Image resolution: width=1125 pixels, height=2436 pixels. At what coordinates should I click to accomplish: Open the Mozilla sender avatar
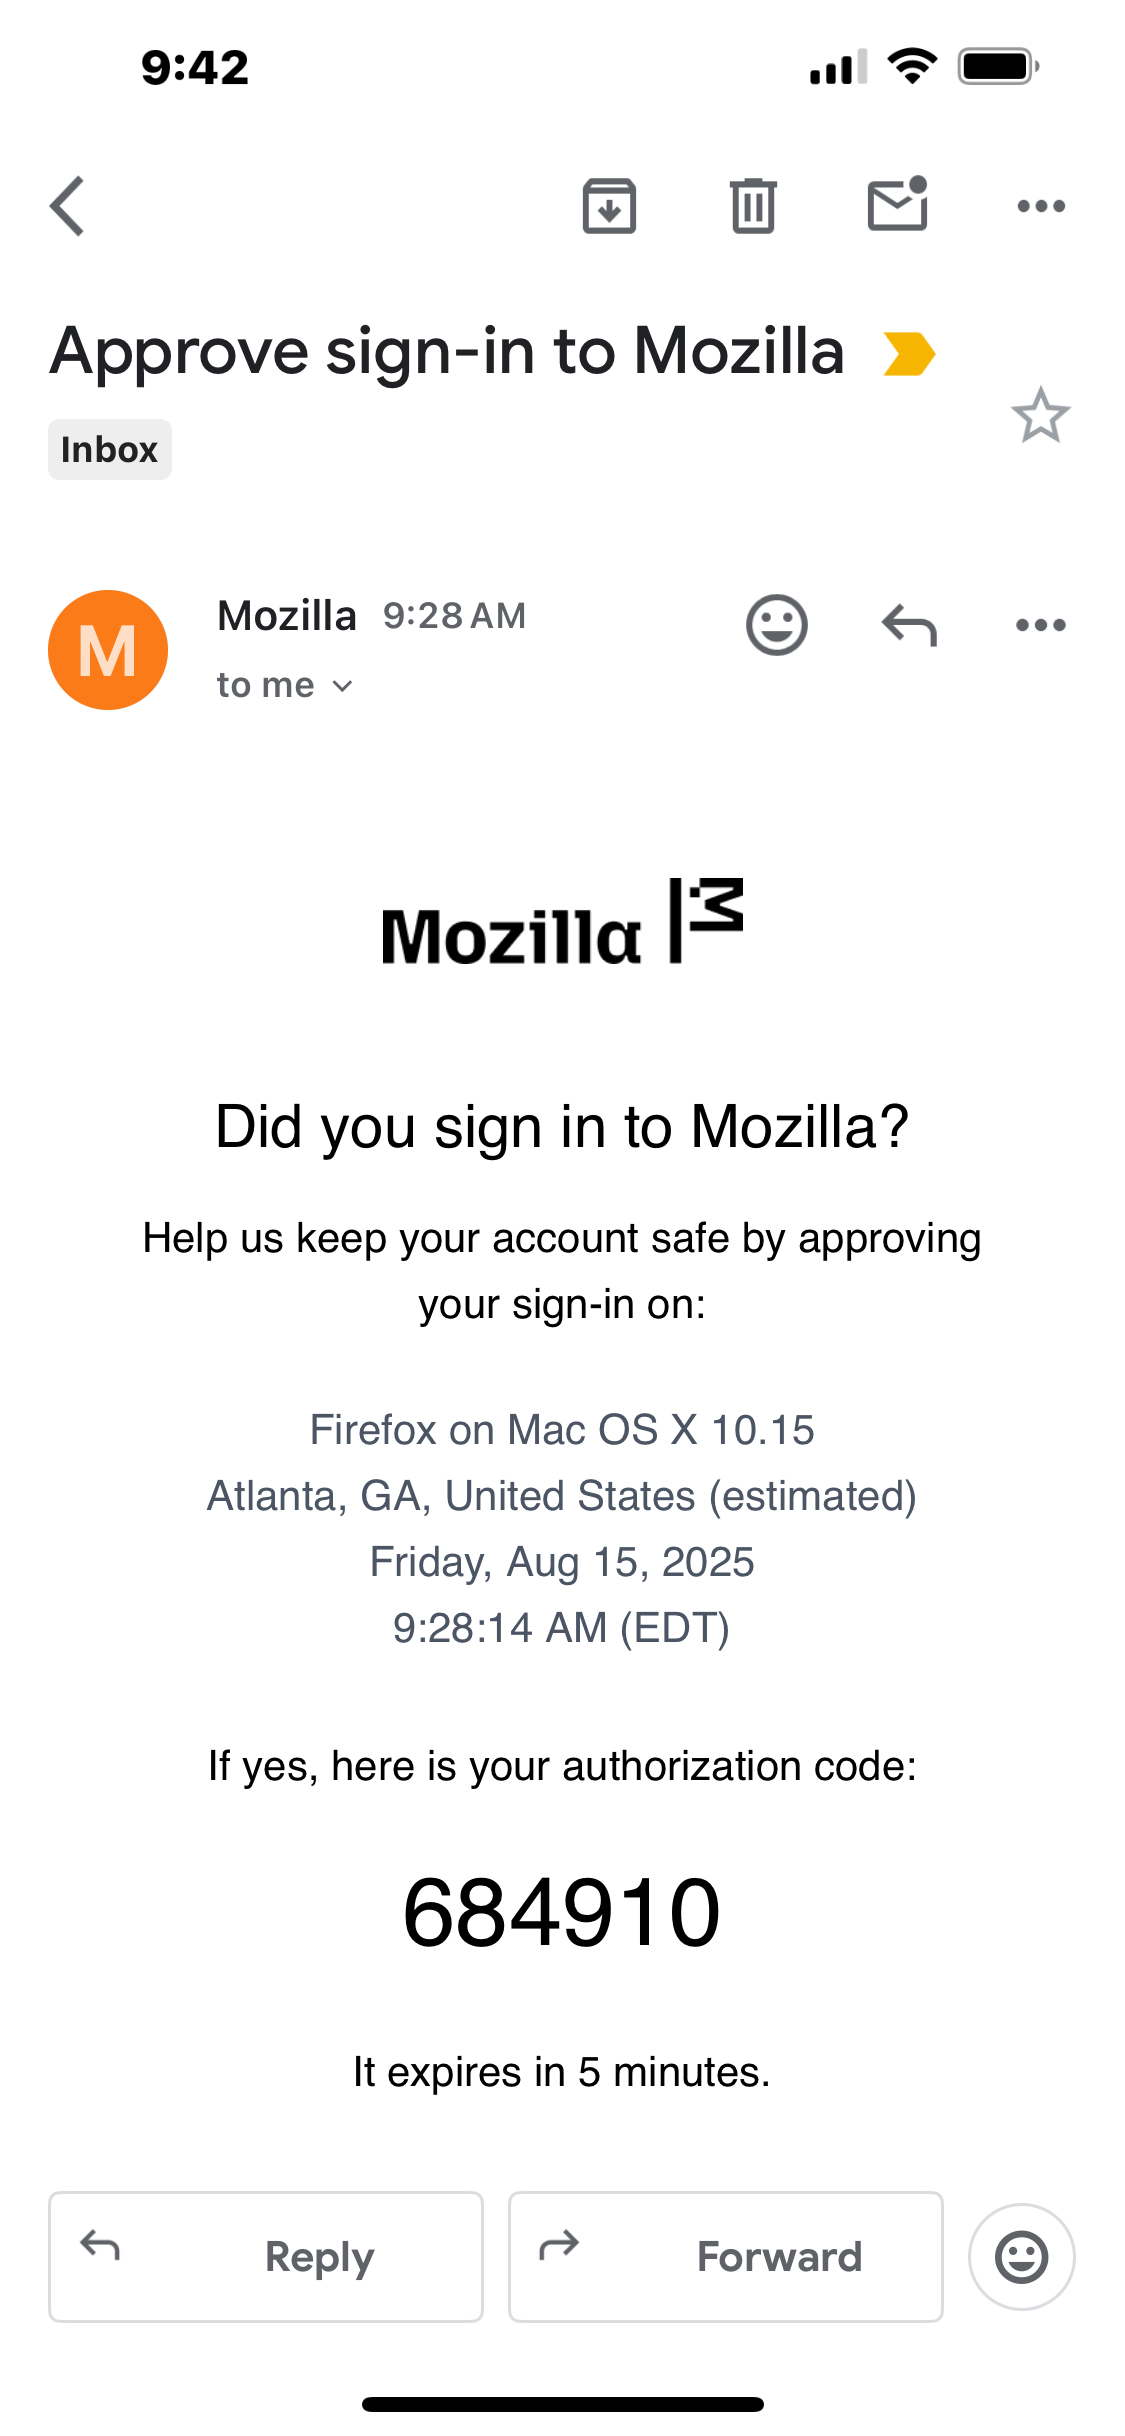click(x=108, y=650)
